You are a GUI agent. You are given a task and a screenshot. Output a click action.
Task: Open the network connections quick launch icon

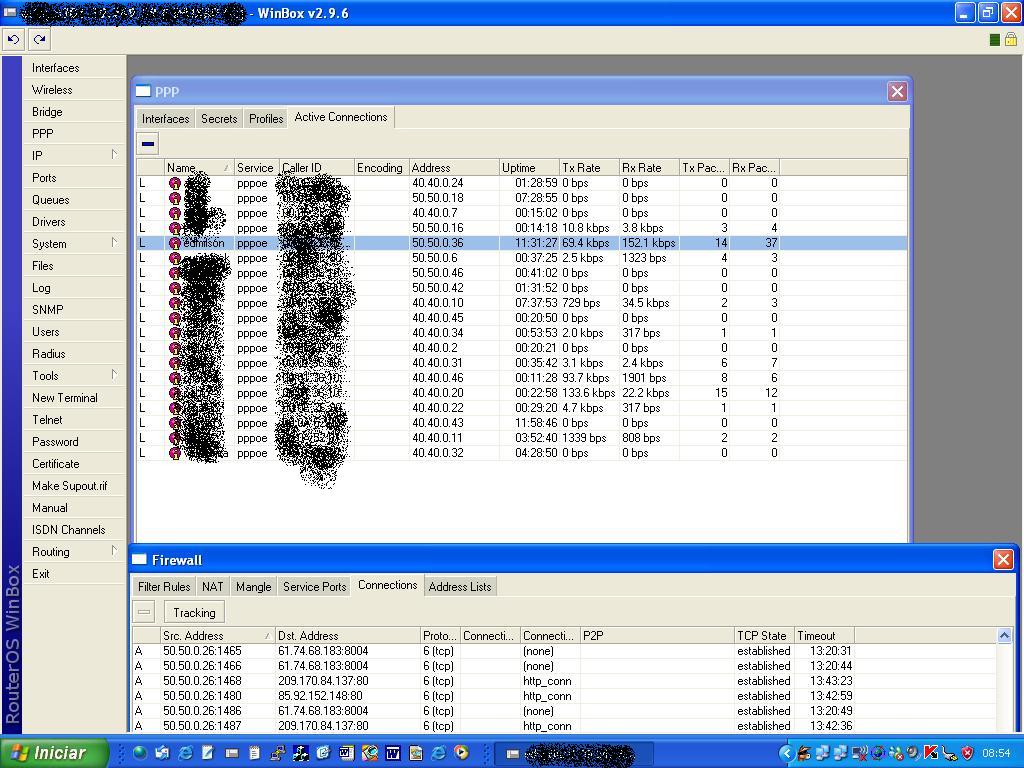[x=278, y=753]
